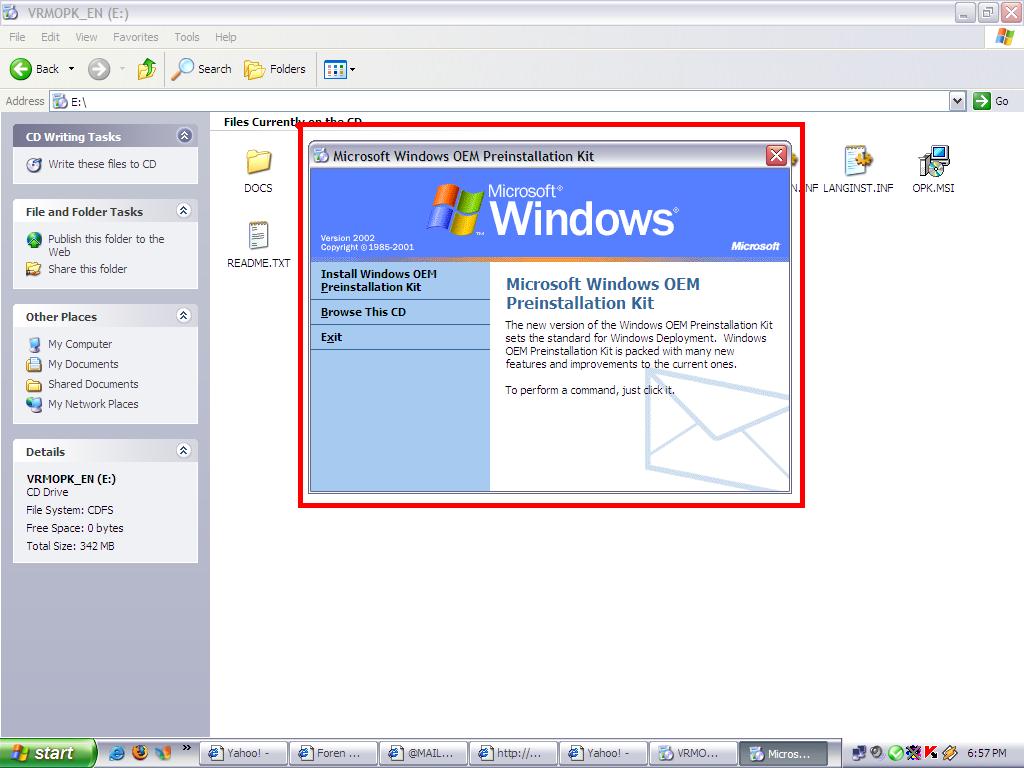Image resolution: width=1024 pixels, height=768 pixels.
Task: Click the Microsoft Windows OEM Preinstallation Kit heading
Action: (x=603, y=293)
